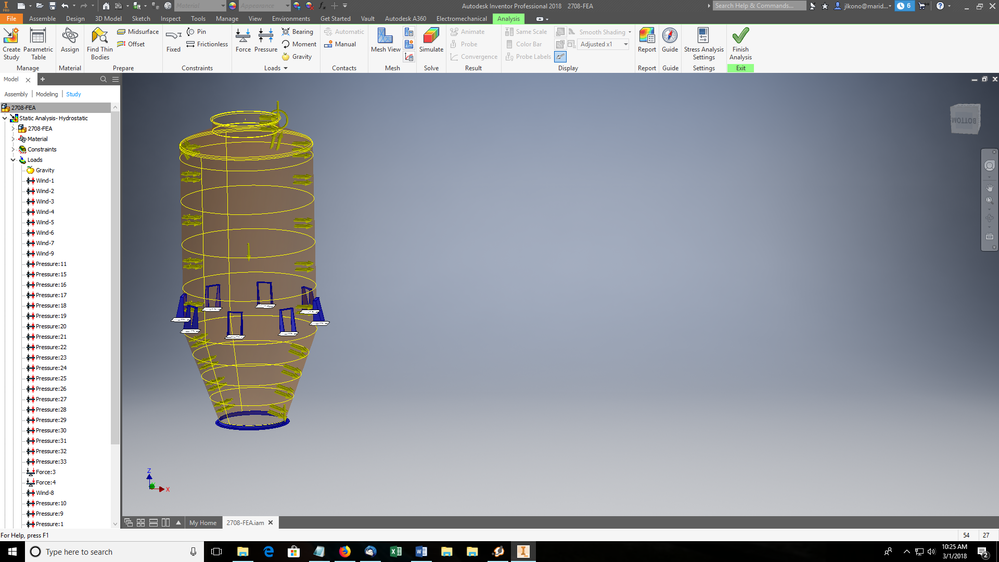
Task: Click the Windows search box
Action: pyautogui.click(x=115, y=552)
